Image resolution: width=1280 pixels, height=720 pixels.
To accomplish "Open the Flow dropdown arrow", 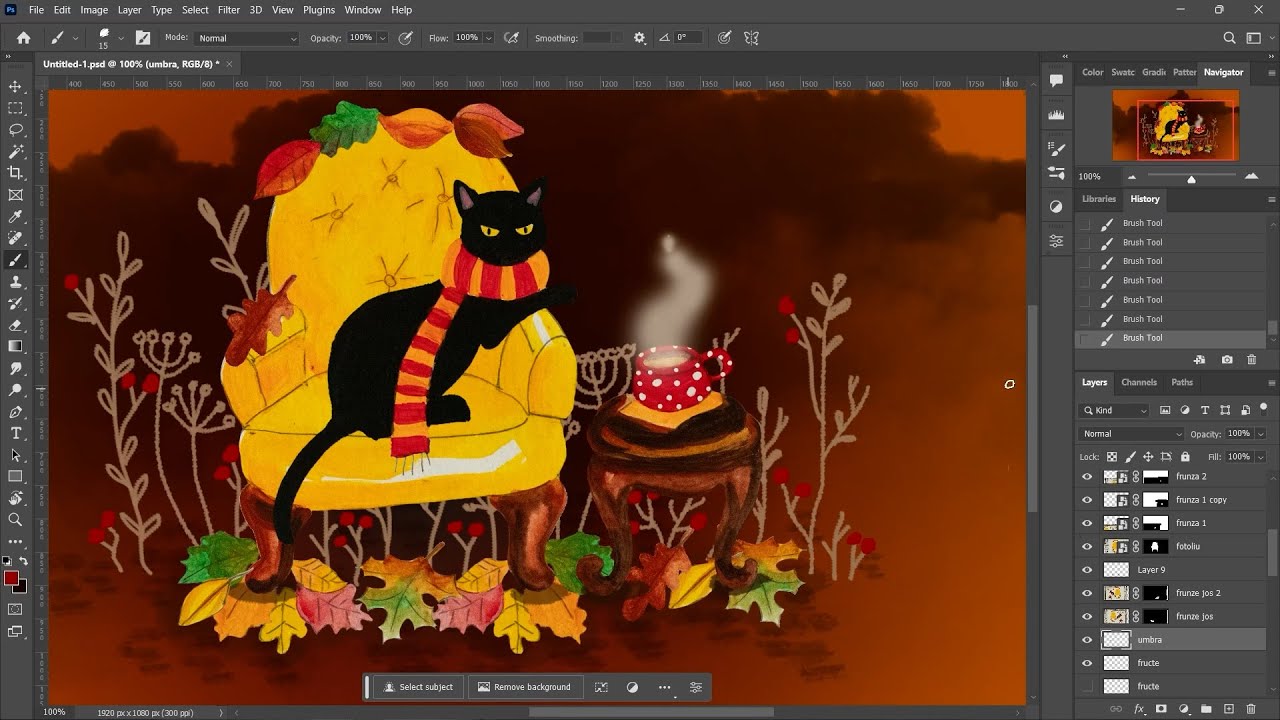I will [x=488, y=38].
